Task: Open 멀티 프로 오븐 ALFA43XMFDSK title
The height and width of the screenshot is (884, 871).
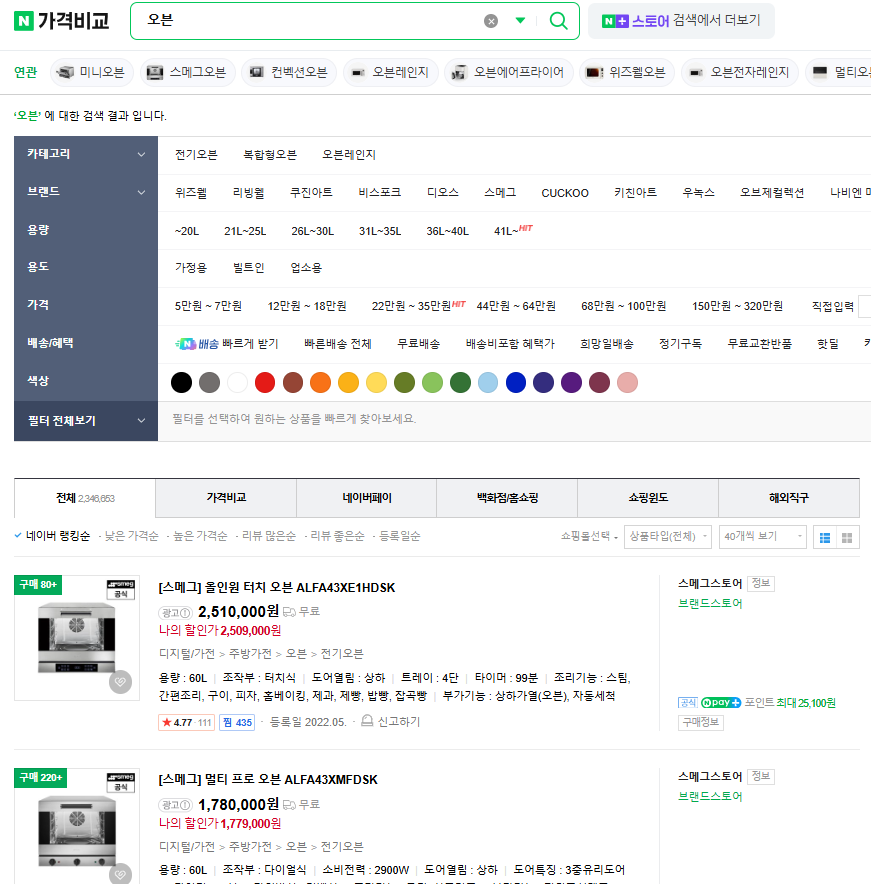Action: click(x=268, y=780)
